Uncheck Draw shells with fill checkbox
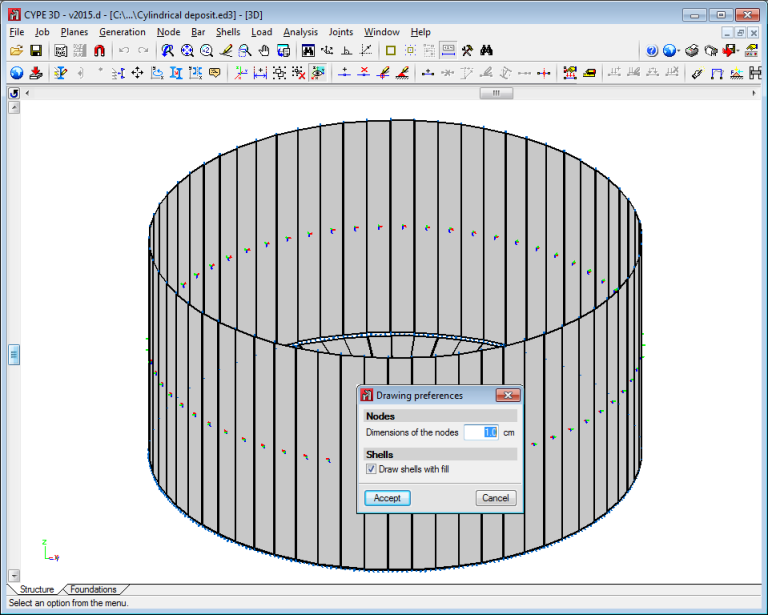The width and height of the screenshot is (768, 615). coord(371,469)
